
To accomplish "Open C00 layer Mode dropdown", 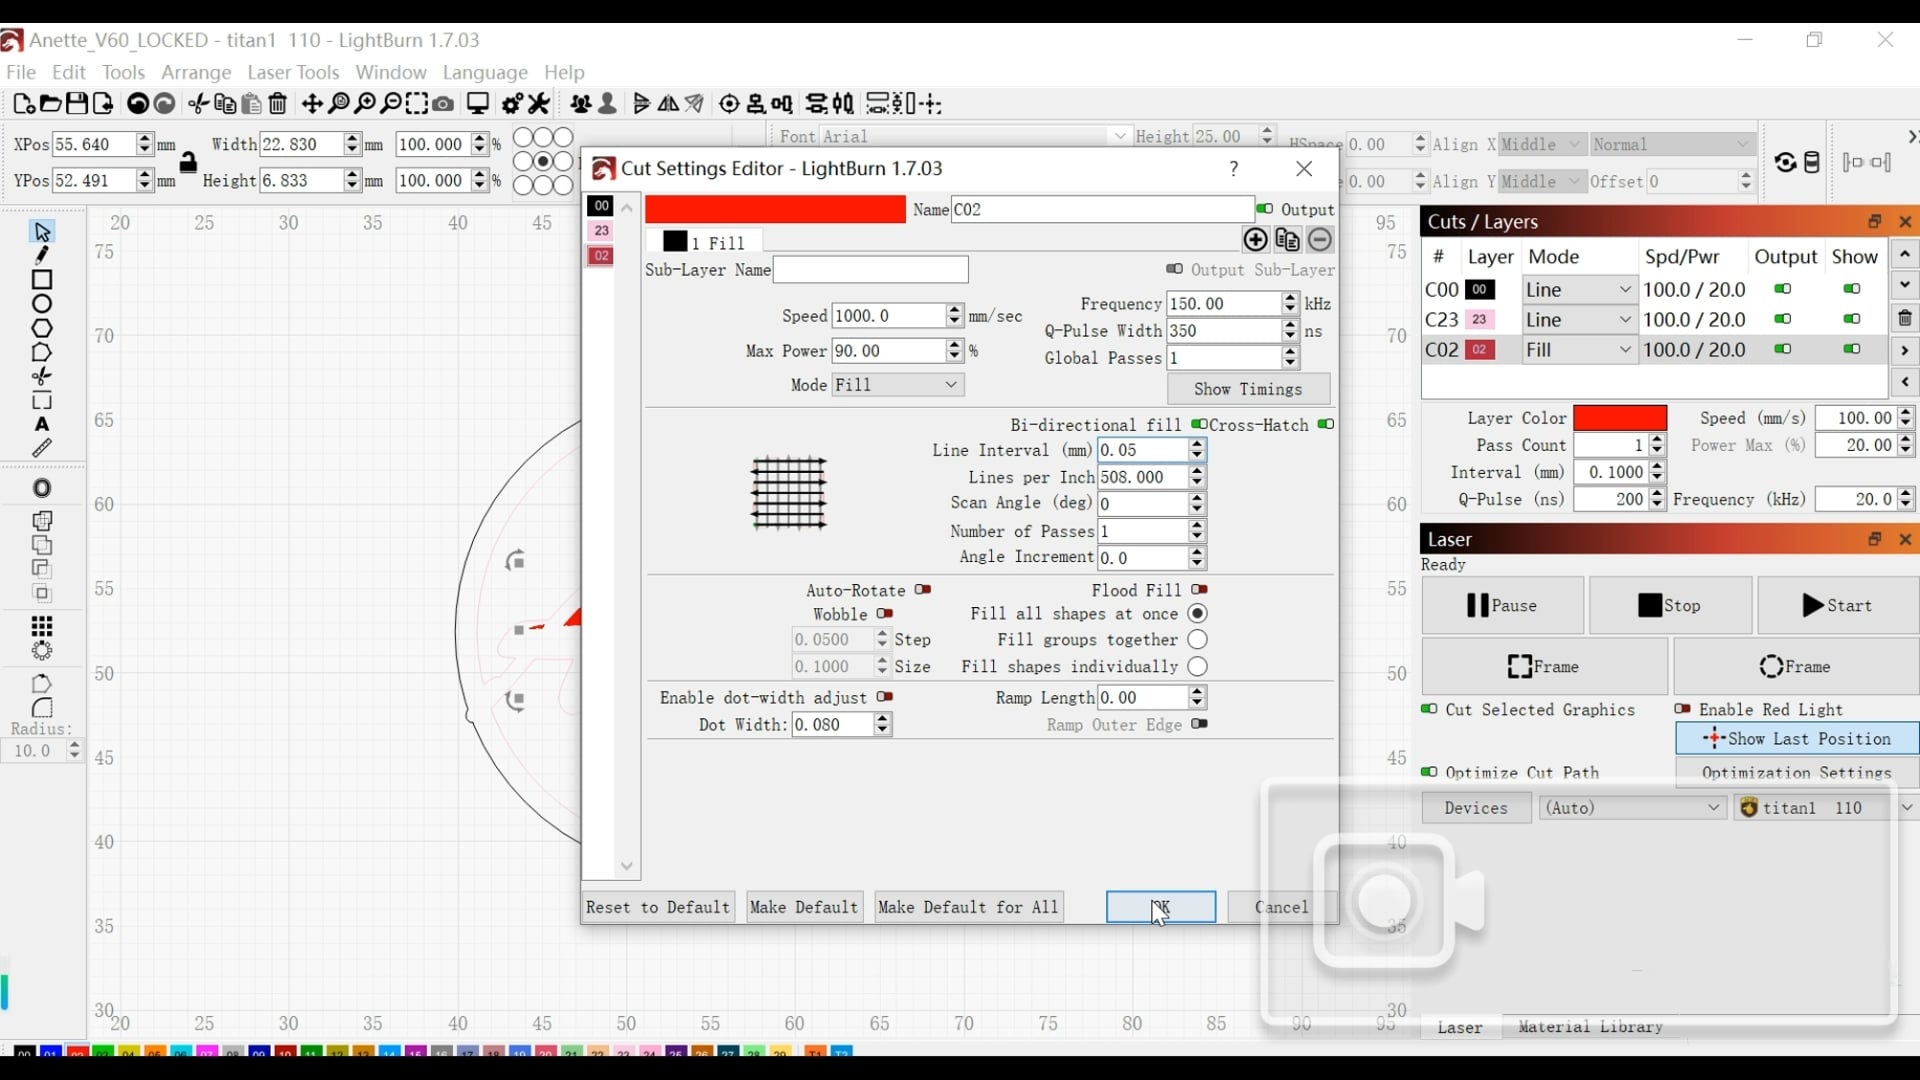I will pos(1579,290).
